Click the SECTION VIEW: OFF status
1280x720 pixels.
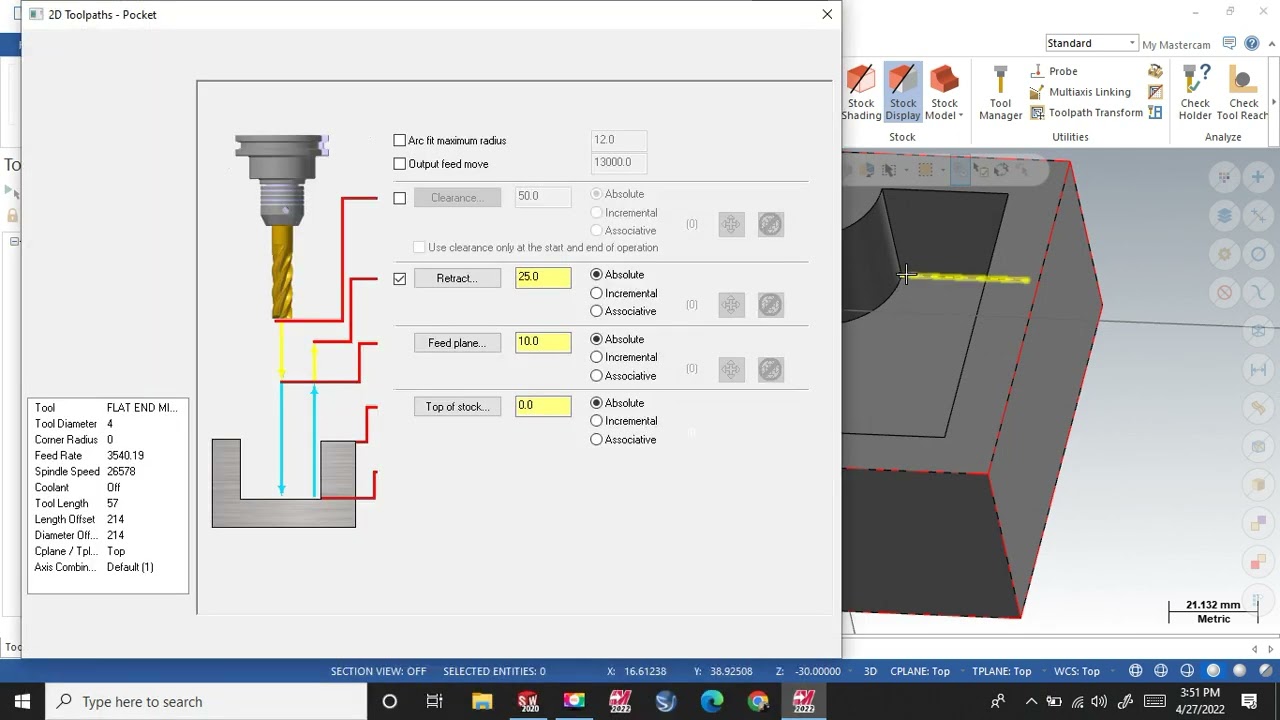point(378,671)
